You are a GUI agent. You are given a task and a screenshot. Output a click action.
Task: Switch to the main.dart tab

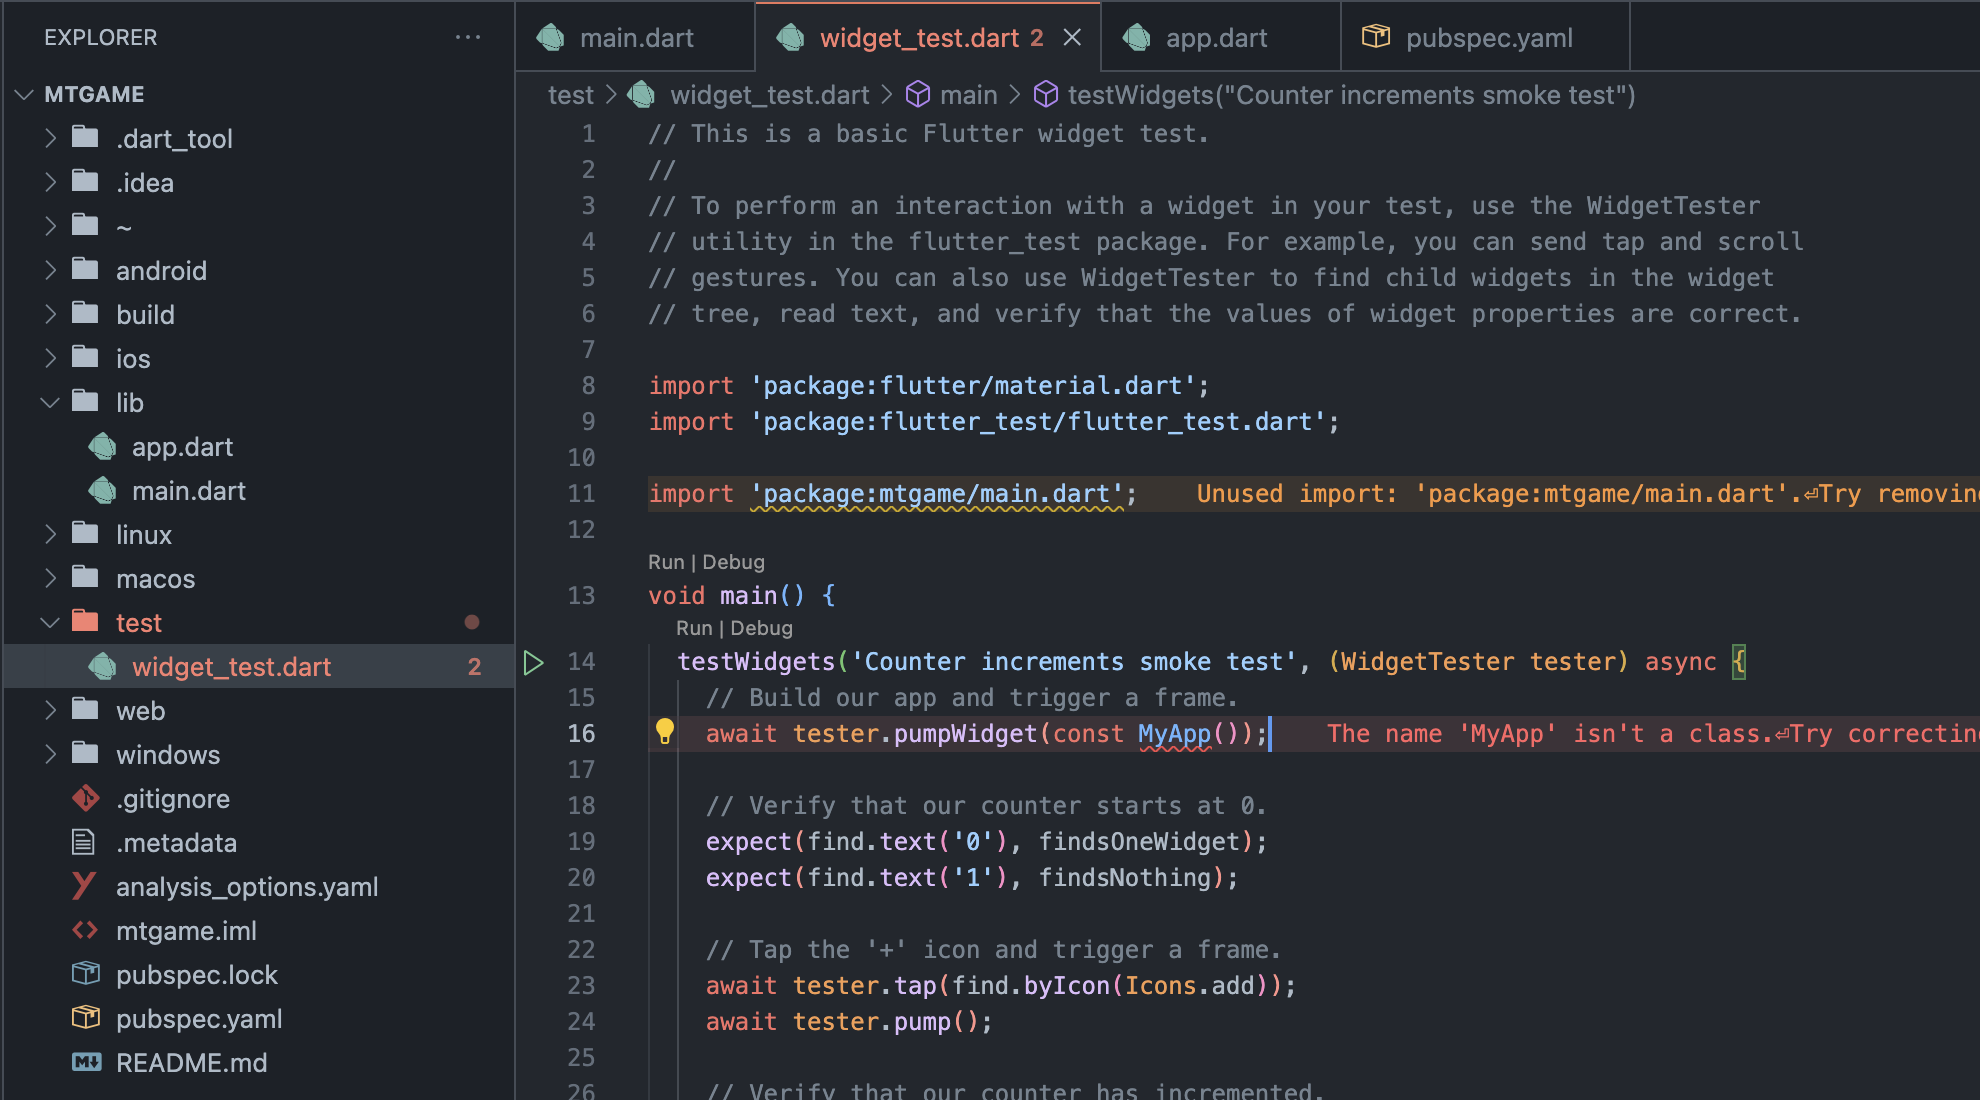point(636,38)
